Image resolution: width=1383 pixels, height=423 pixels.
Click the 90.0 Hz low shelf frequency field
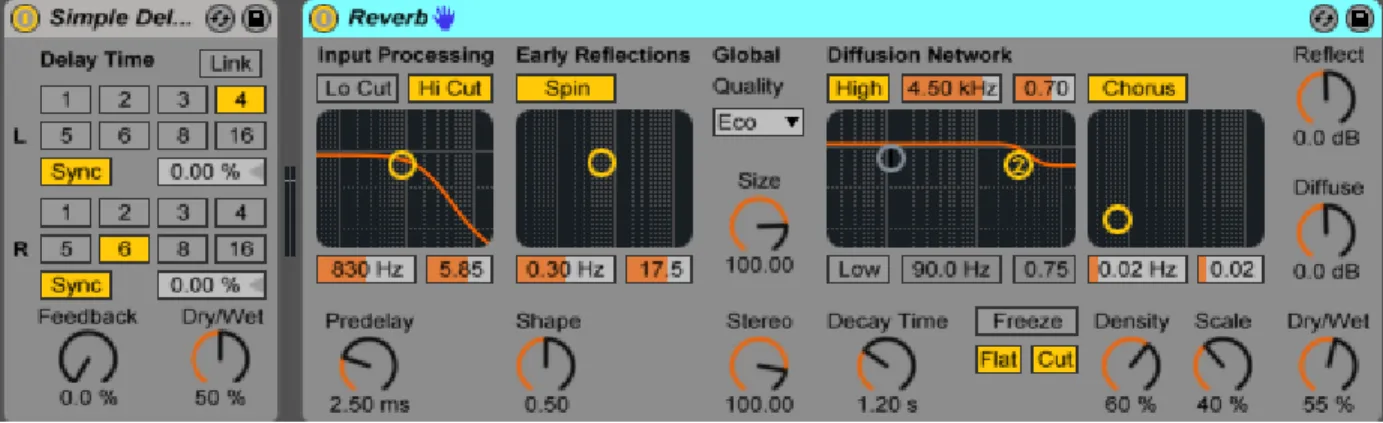click(x=951, y=269)
